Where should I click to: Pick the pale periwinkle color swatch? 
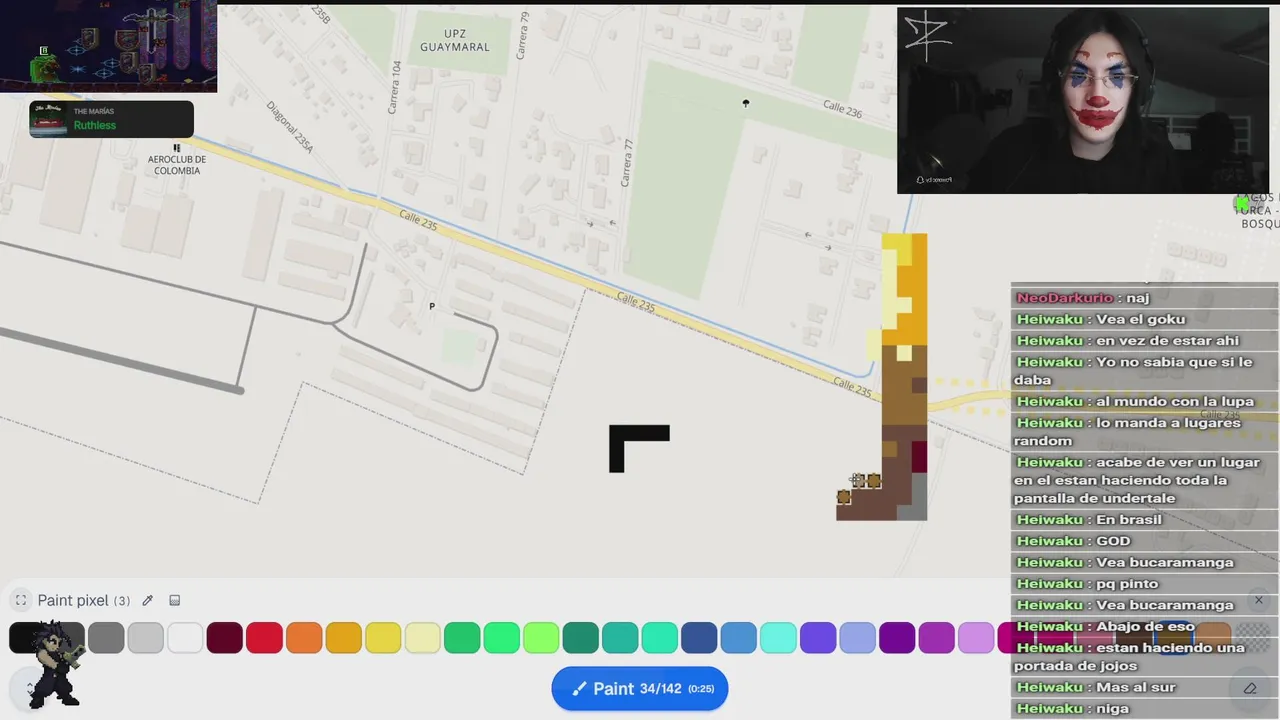coord(858,638)
